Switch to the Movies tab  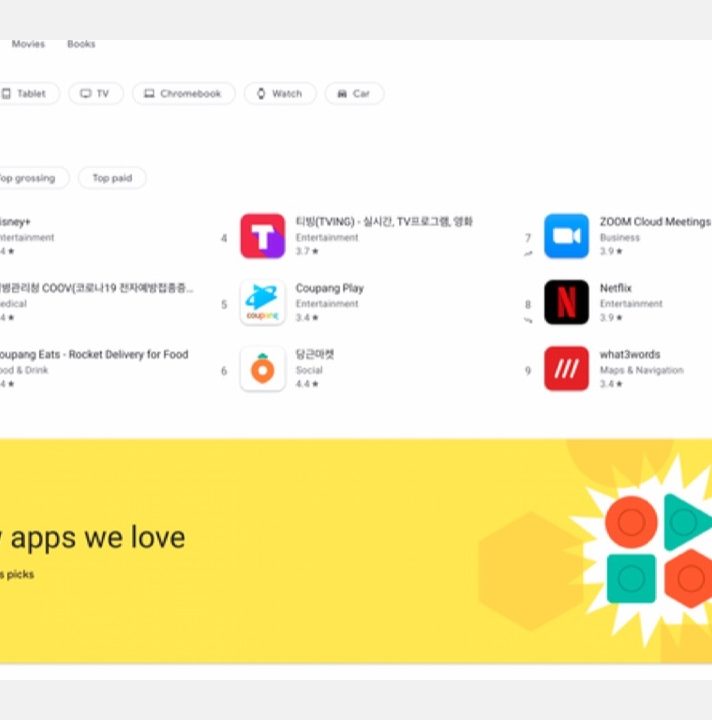click(28, 44)
